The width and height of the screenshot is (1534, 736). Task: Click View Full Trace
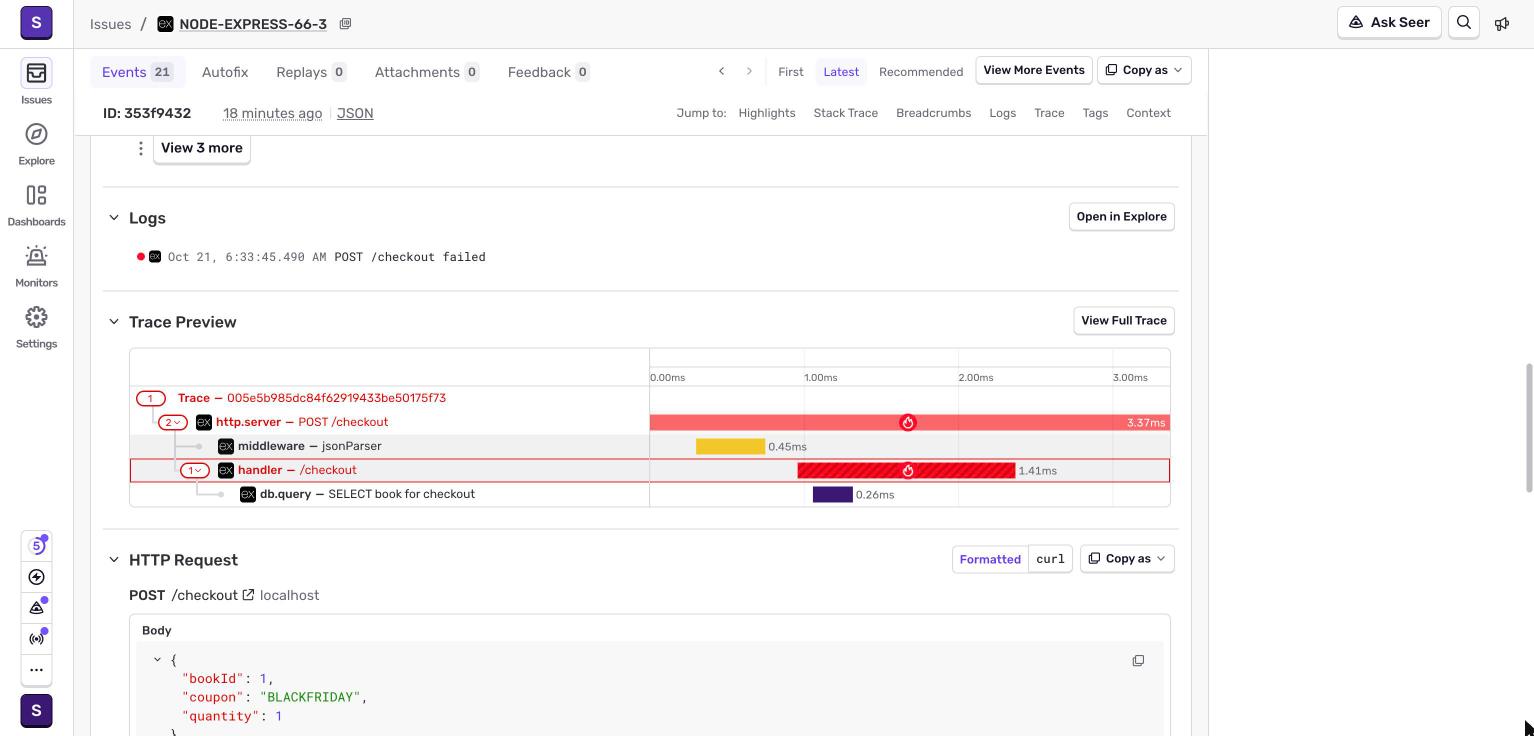[x=1124, y=321]
